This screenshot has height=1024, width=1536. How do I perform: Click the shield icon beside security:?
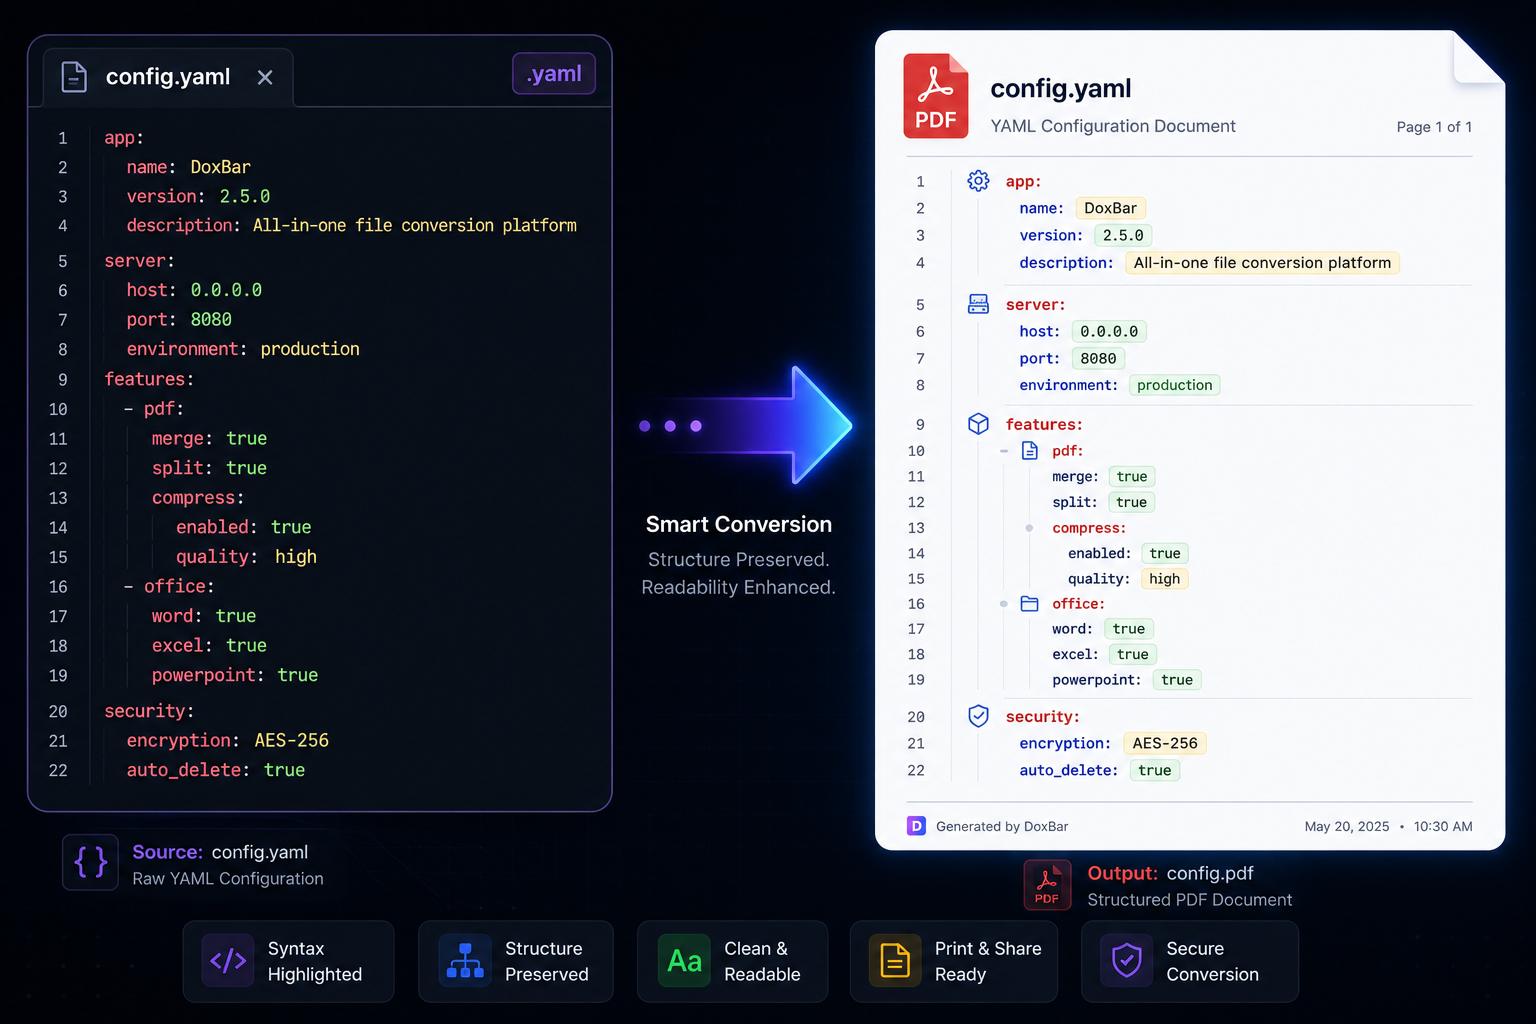tap(978, 716)
